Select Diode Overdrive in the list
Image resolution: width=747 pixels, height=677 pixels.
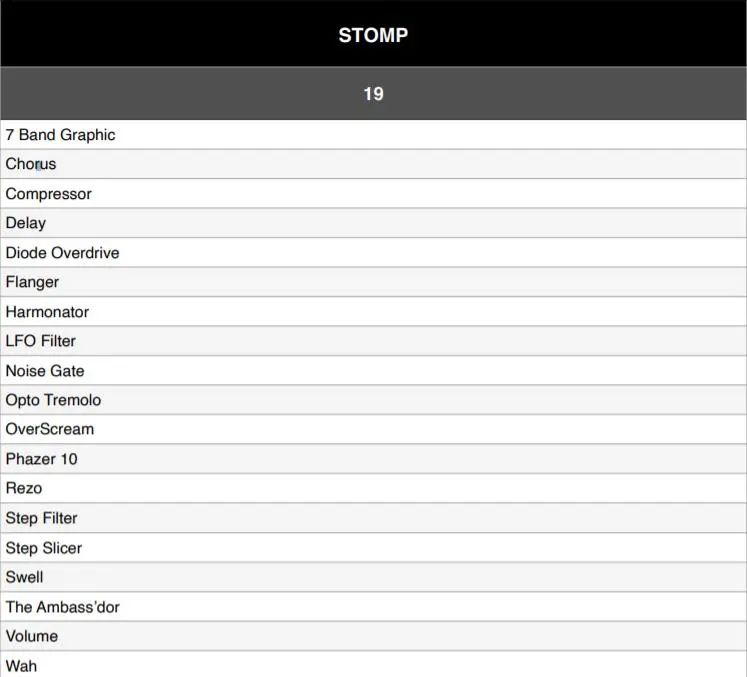click(62, 253)
